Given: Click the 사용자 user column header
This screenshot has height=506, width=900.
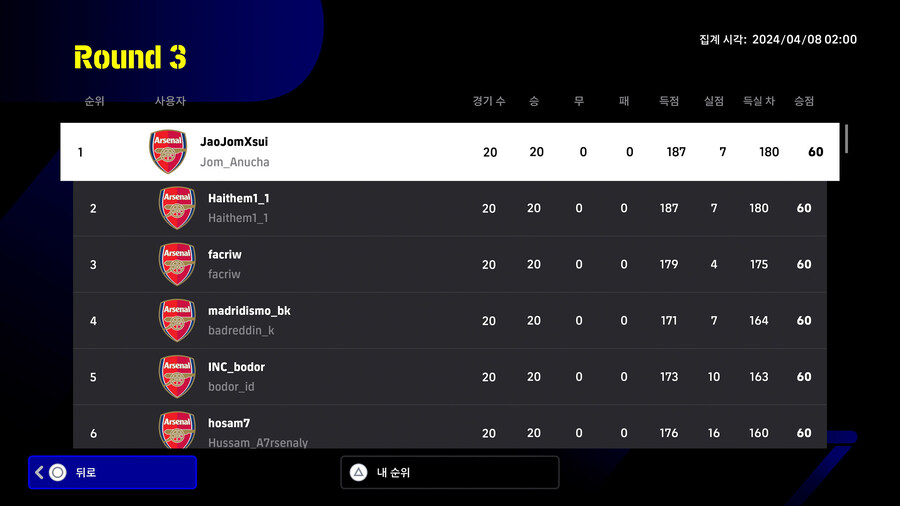Looking at the screenshot, I should [170, 101].
